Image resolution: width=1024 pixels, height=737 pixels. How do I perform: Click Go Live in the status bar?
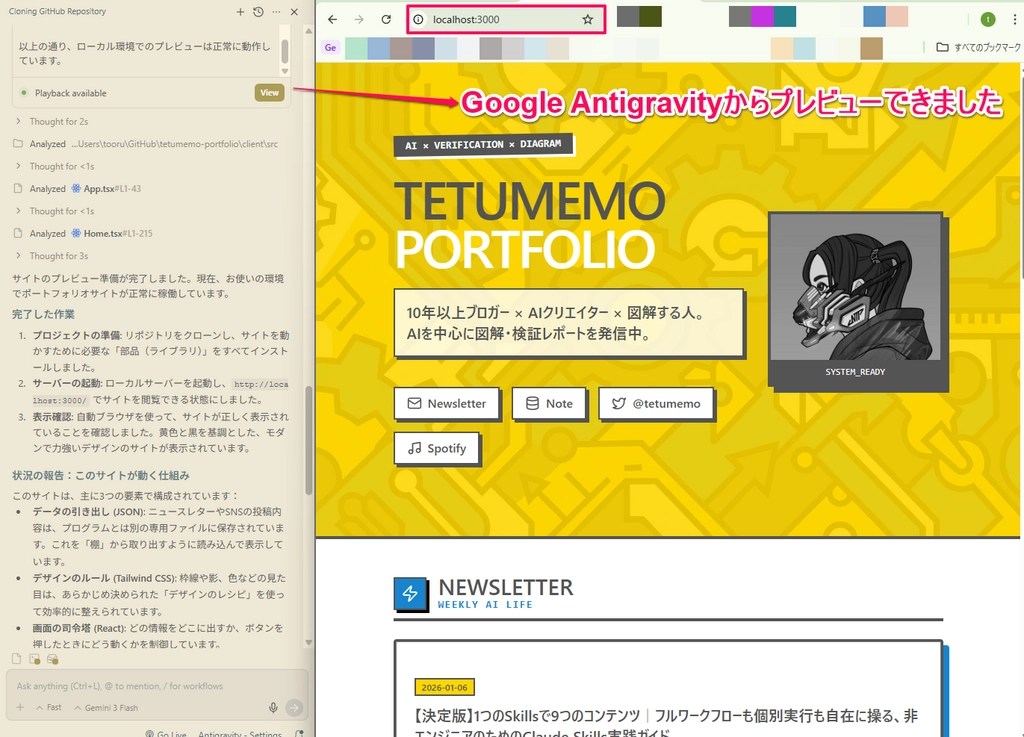[x=166, y=734]
